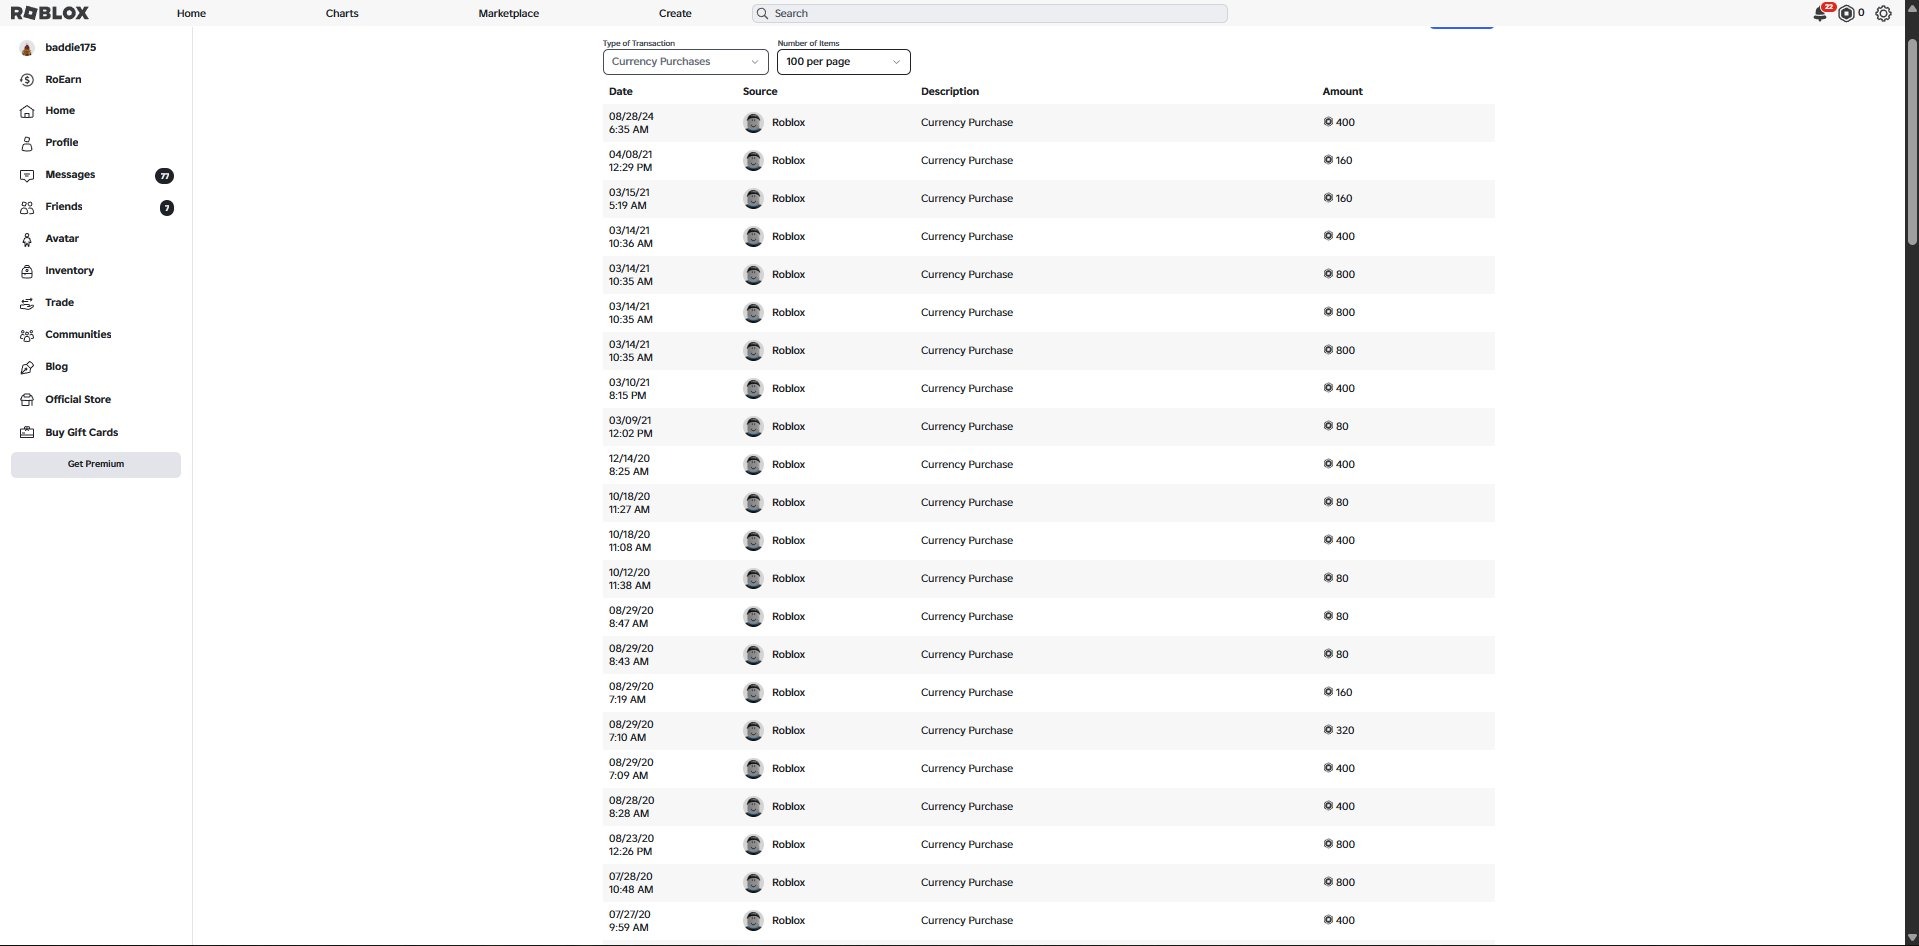Click the Trade icon in sidebar
This screenshot has height=946, width=1919.
click(x=27, y=303)
